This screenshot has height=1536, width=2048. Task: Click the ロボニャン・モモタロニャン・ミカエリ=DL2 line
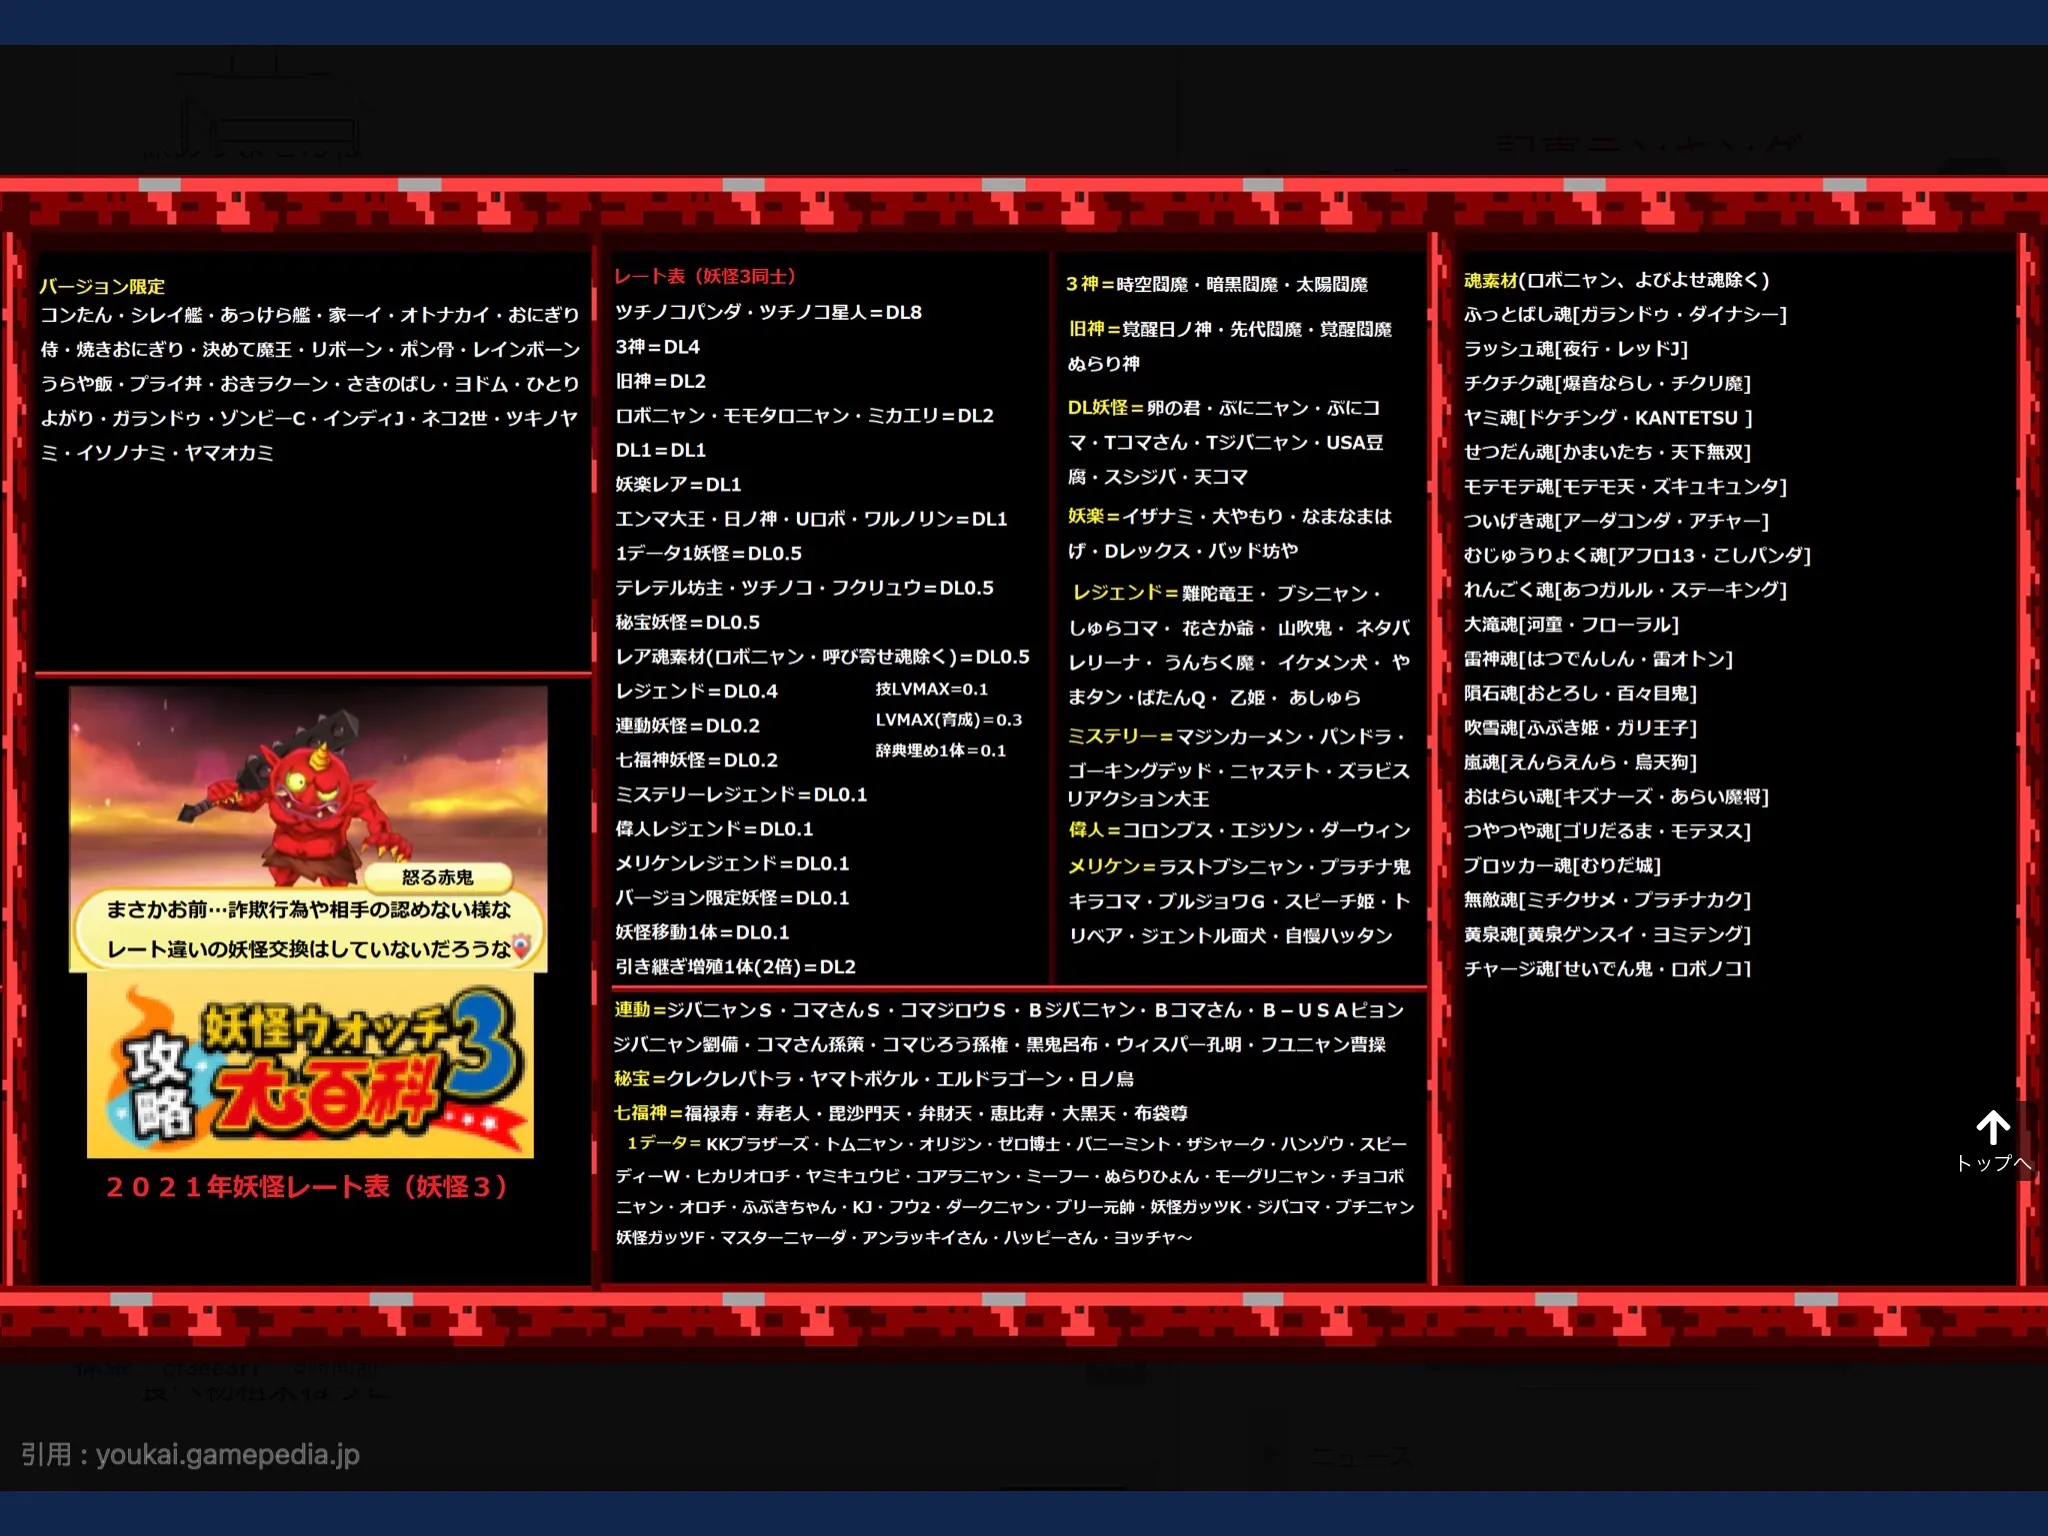pyautogui.click(x=804, y=415)
